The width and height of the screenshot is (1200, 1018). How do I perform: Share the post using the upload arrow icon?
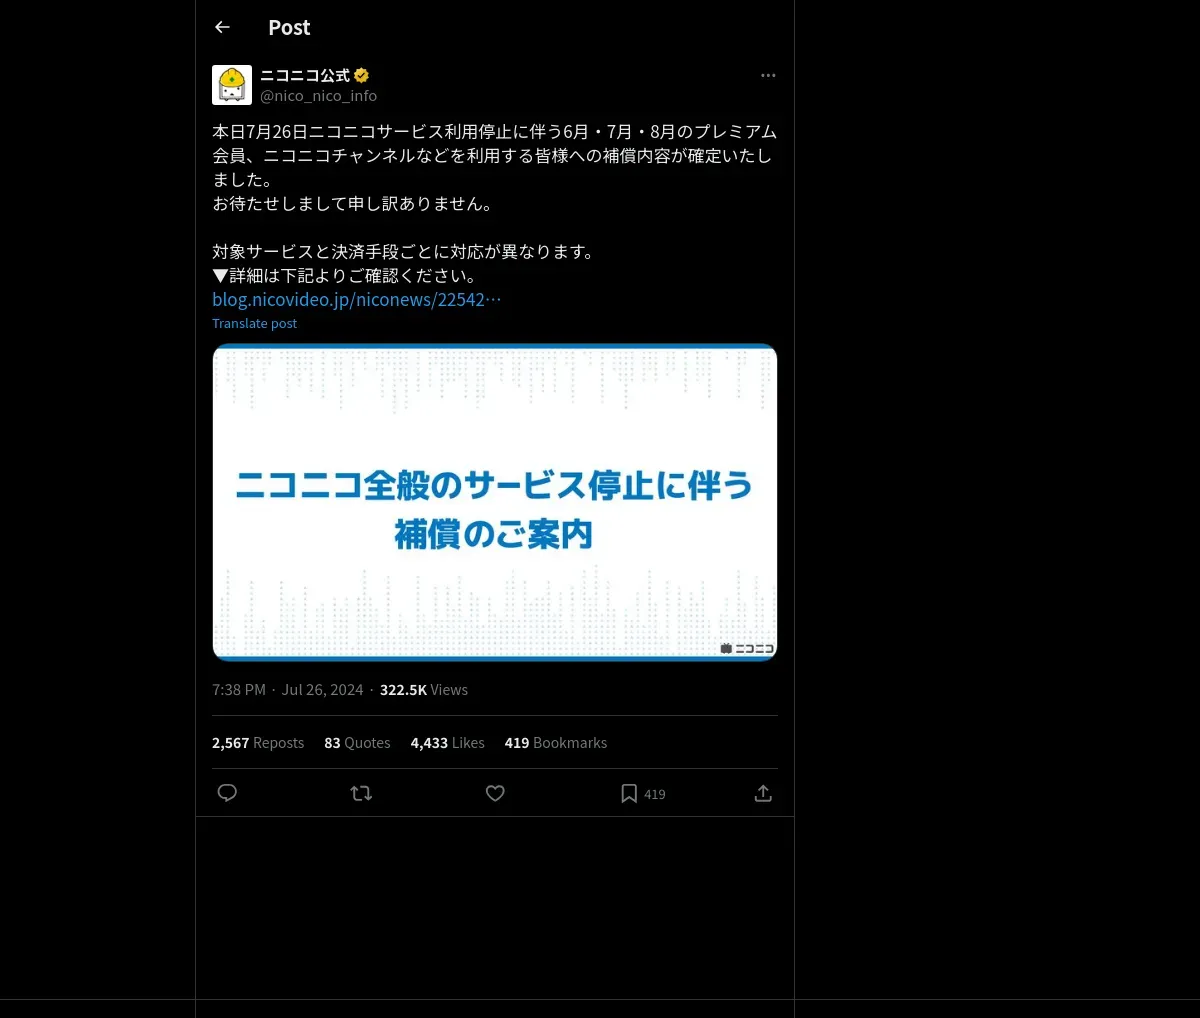763,793
